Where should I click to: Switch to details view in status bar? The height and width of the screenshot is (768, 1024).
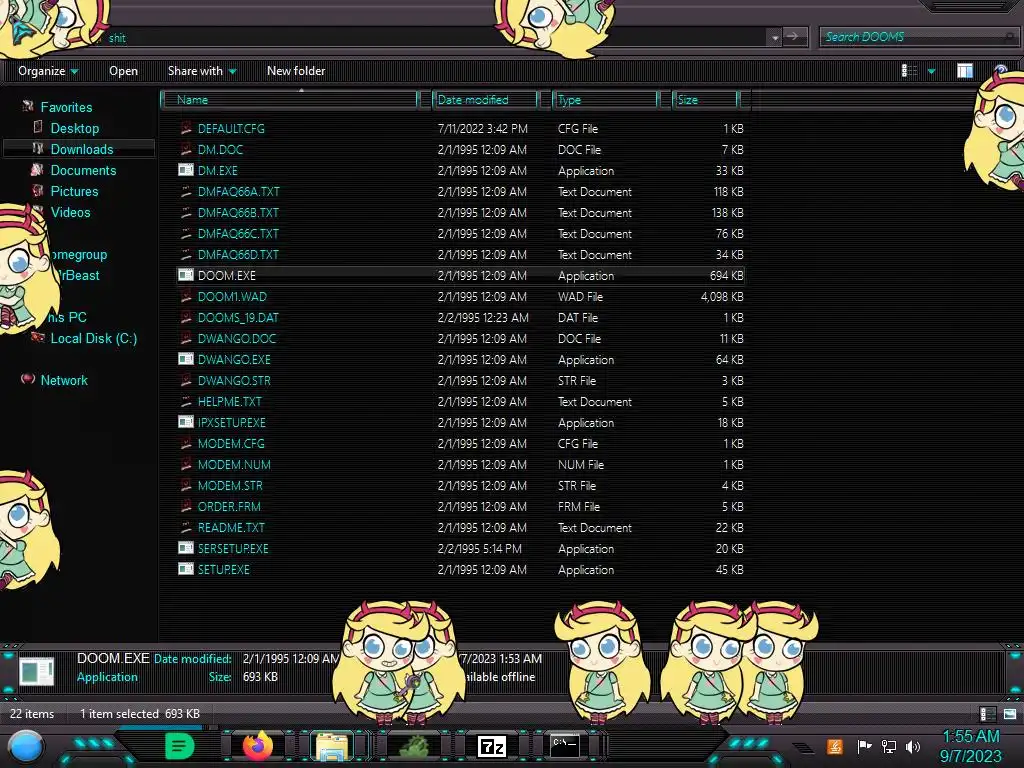pos(987,714)
